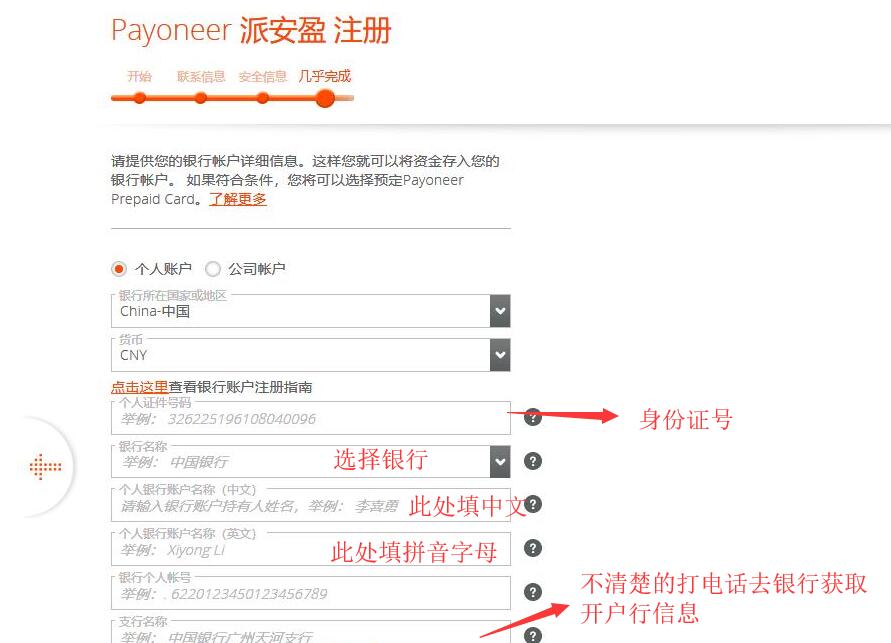Select the 公司帐户 radio button
This screenshot has width=891, height=643.
click(x=213, y=269)
